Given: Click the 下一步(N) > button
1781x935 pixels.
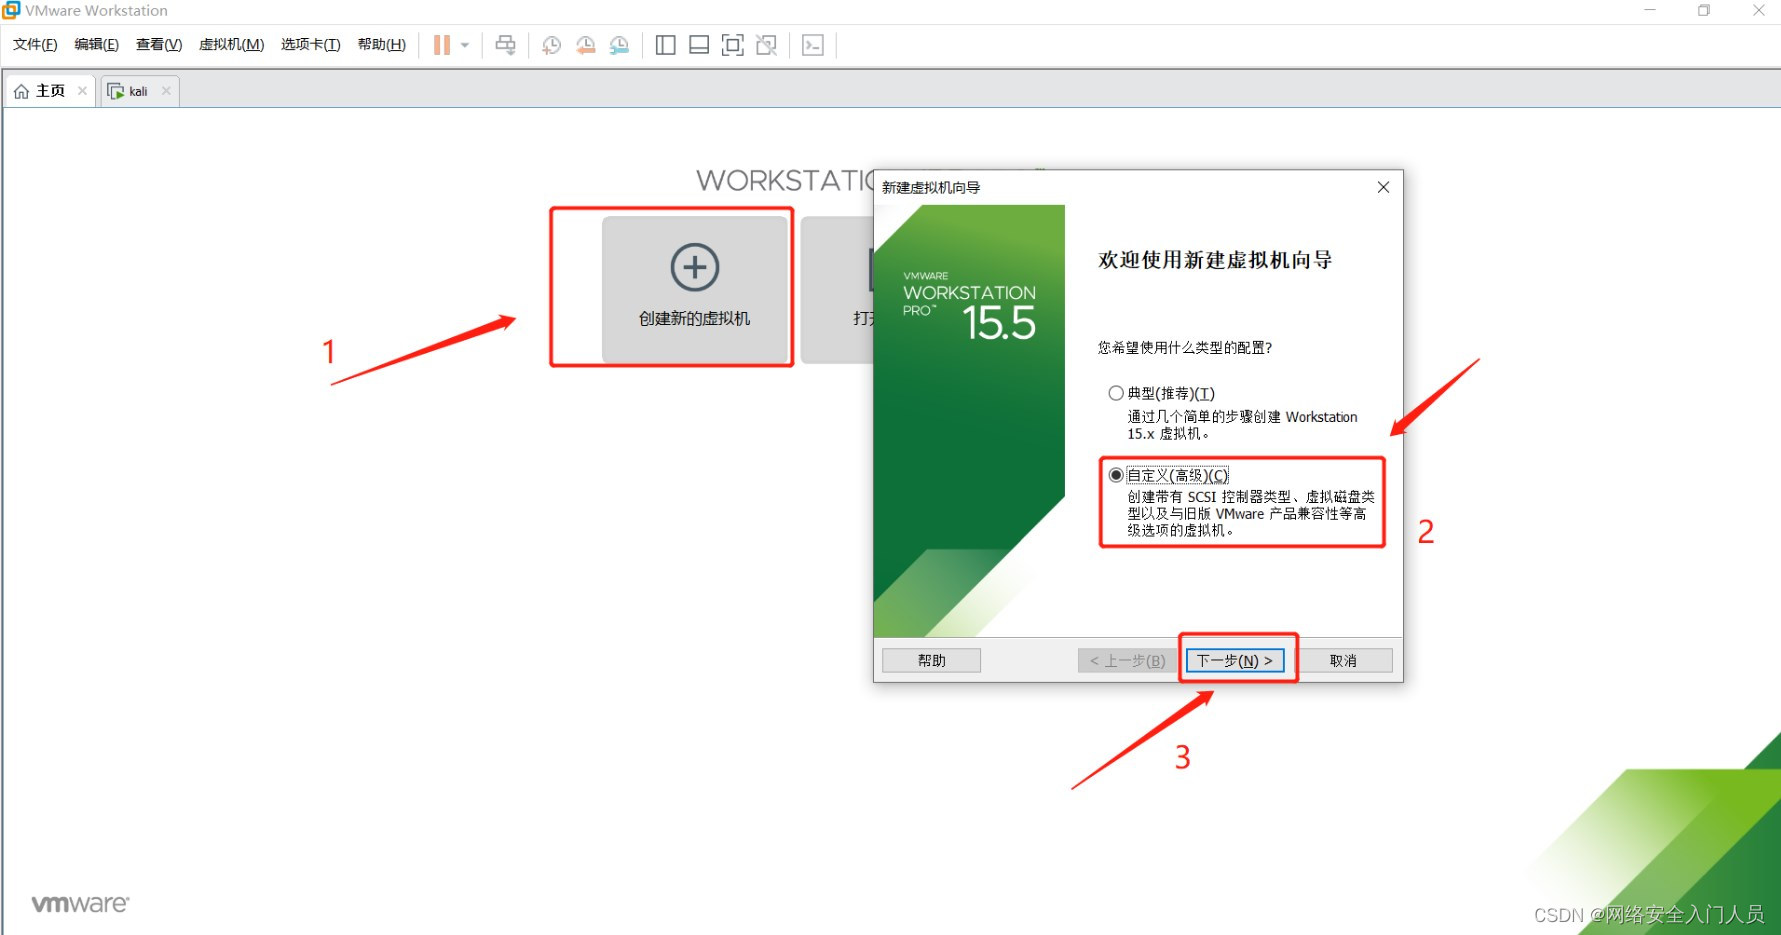Looking at the screenshot, I should (1235, 661).
